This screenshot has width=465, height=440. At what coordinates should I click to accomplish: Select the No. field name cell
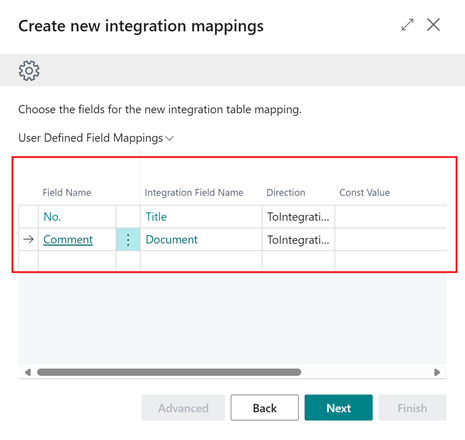(x=77, y=217)
